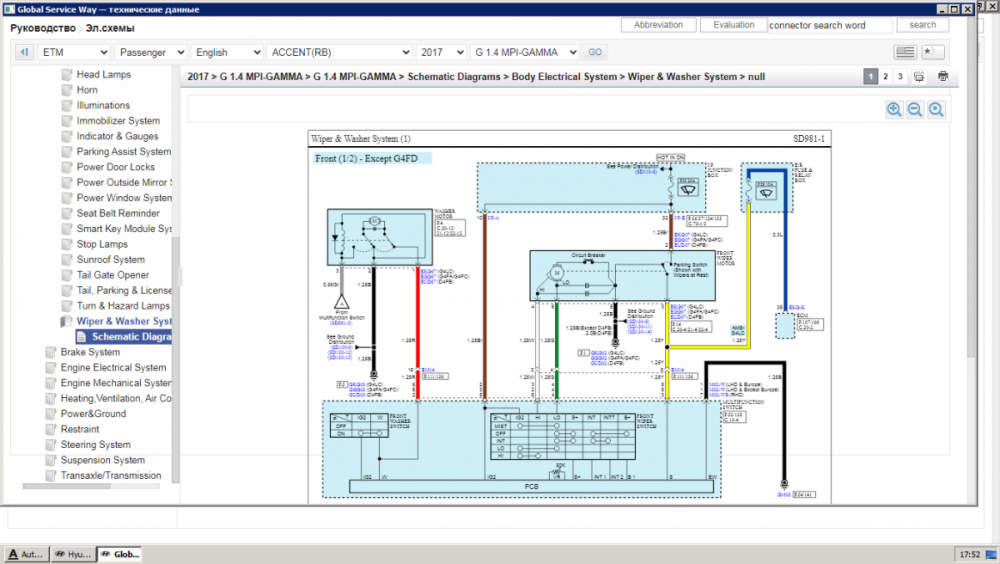The height and width of the screenshot is (564, 1000).
Task: Go to page 2 of the diagram
Action: click(886, 76)
